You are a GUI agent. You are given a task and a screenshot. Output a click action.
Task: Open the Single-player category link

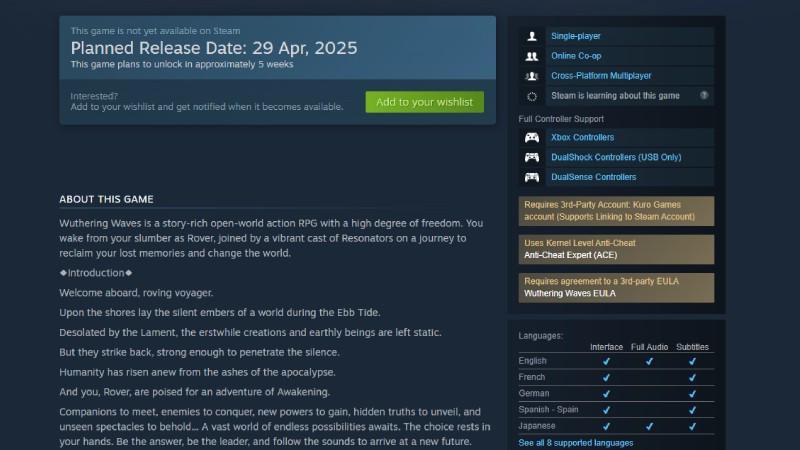click(x=576, y=36)
